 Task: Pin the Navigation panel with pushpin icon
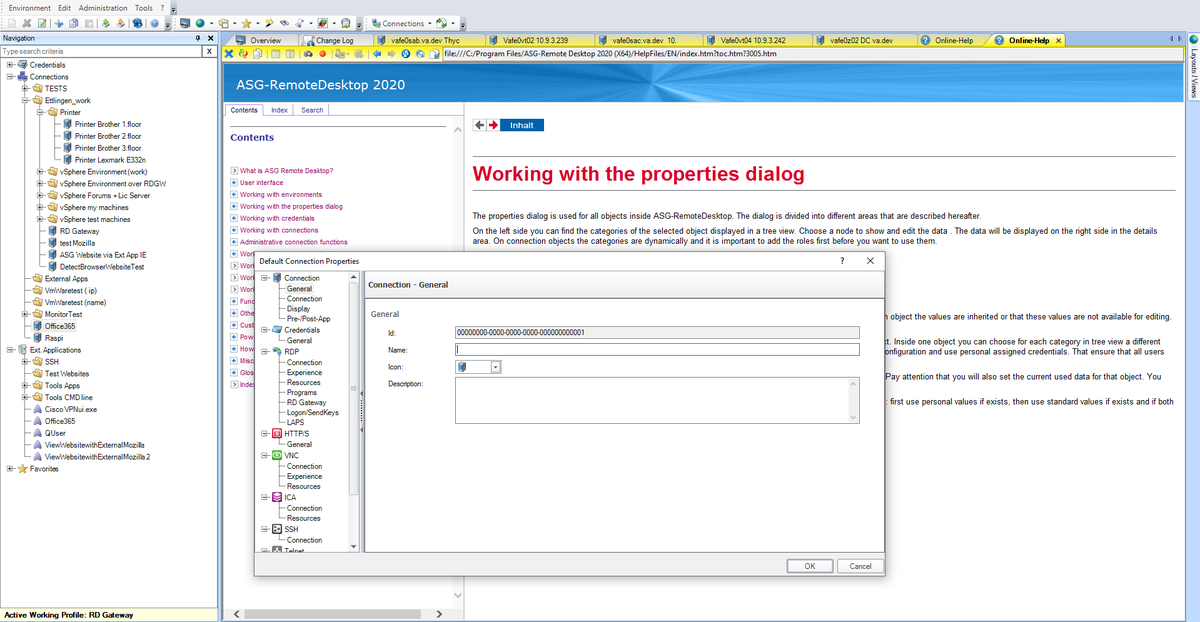pos(197,38)
